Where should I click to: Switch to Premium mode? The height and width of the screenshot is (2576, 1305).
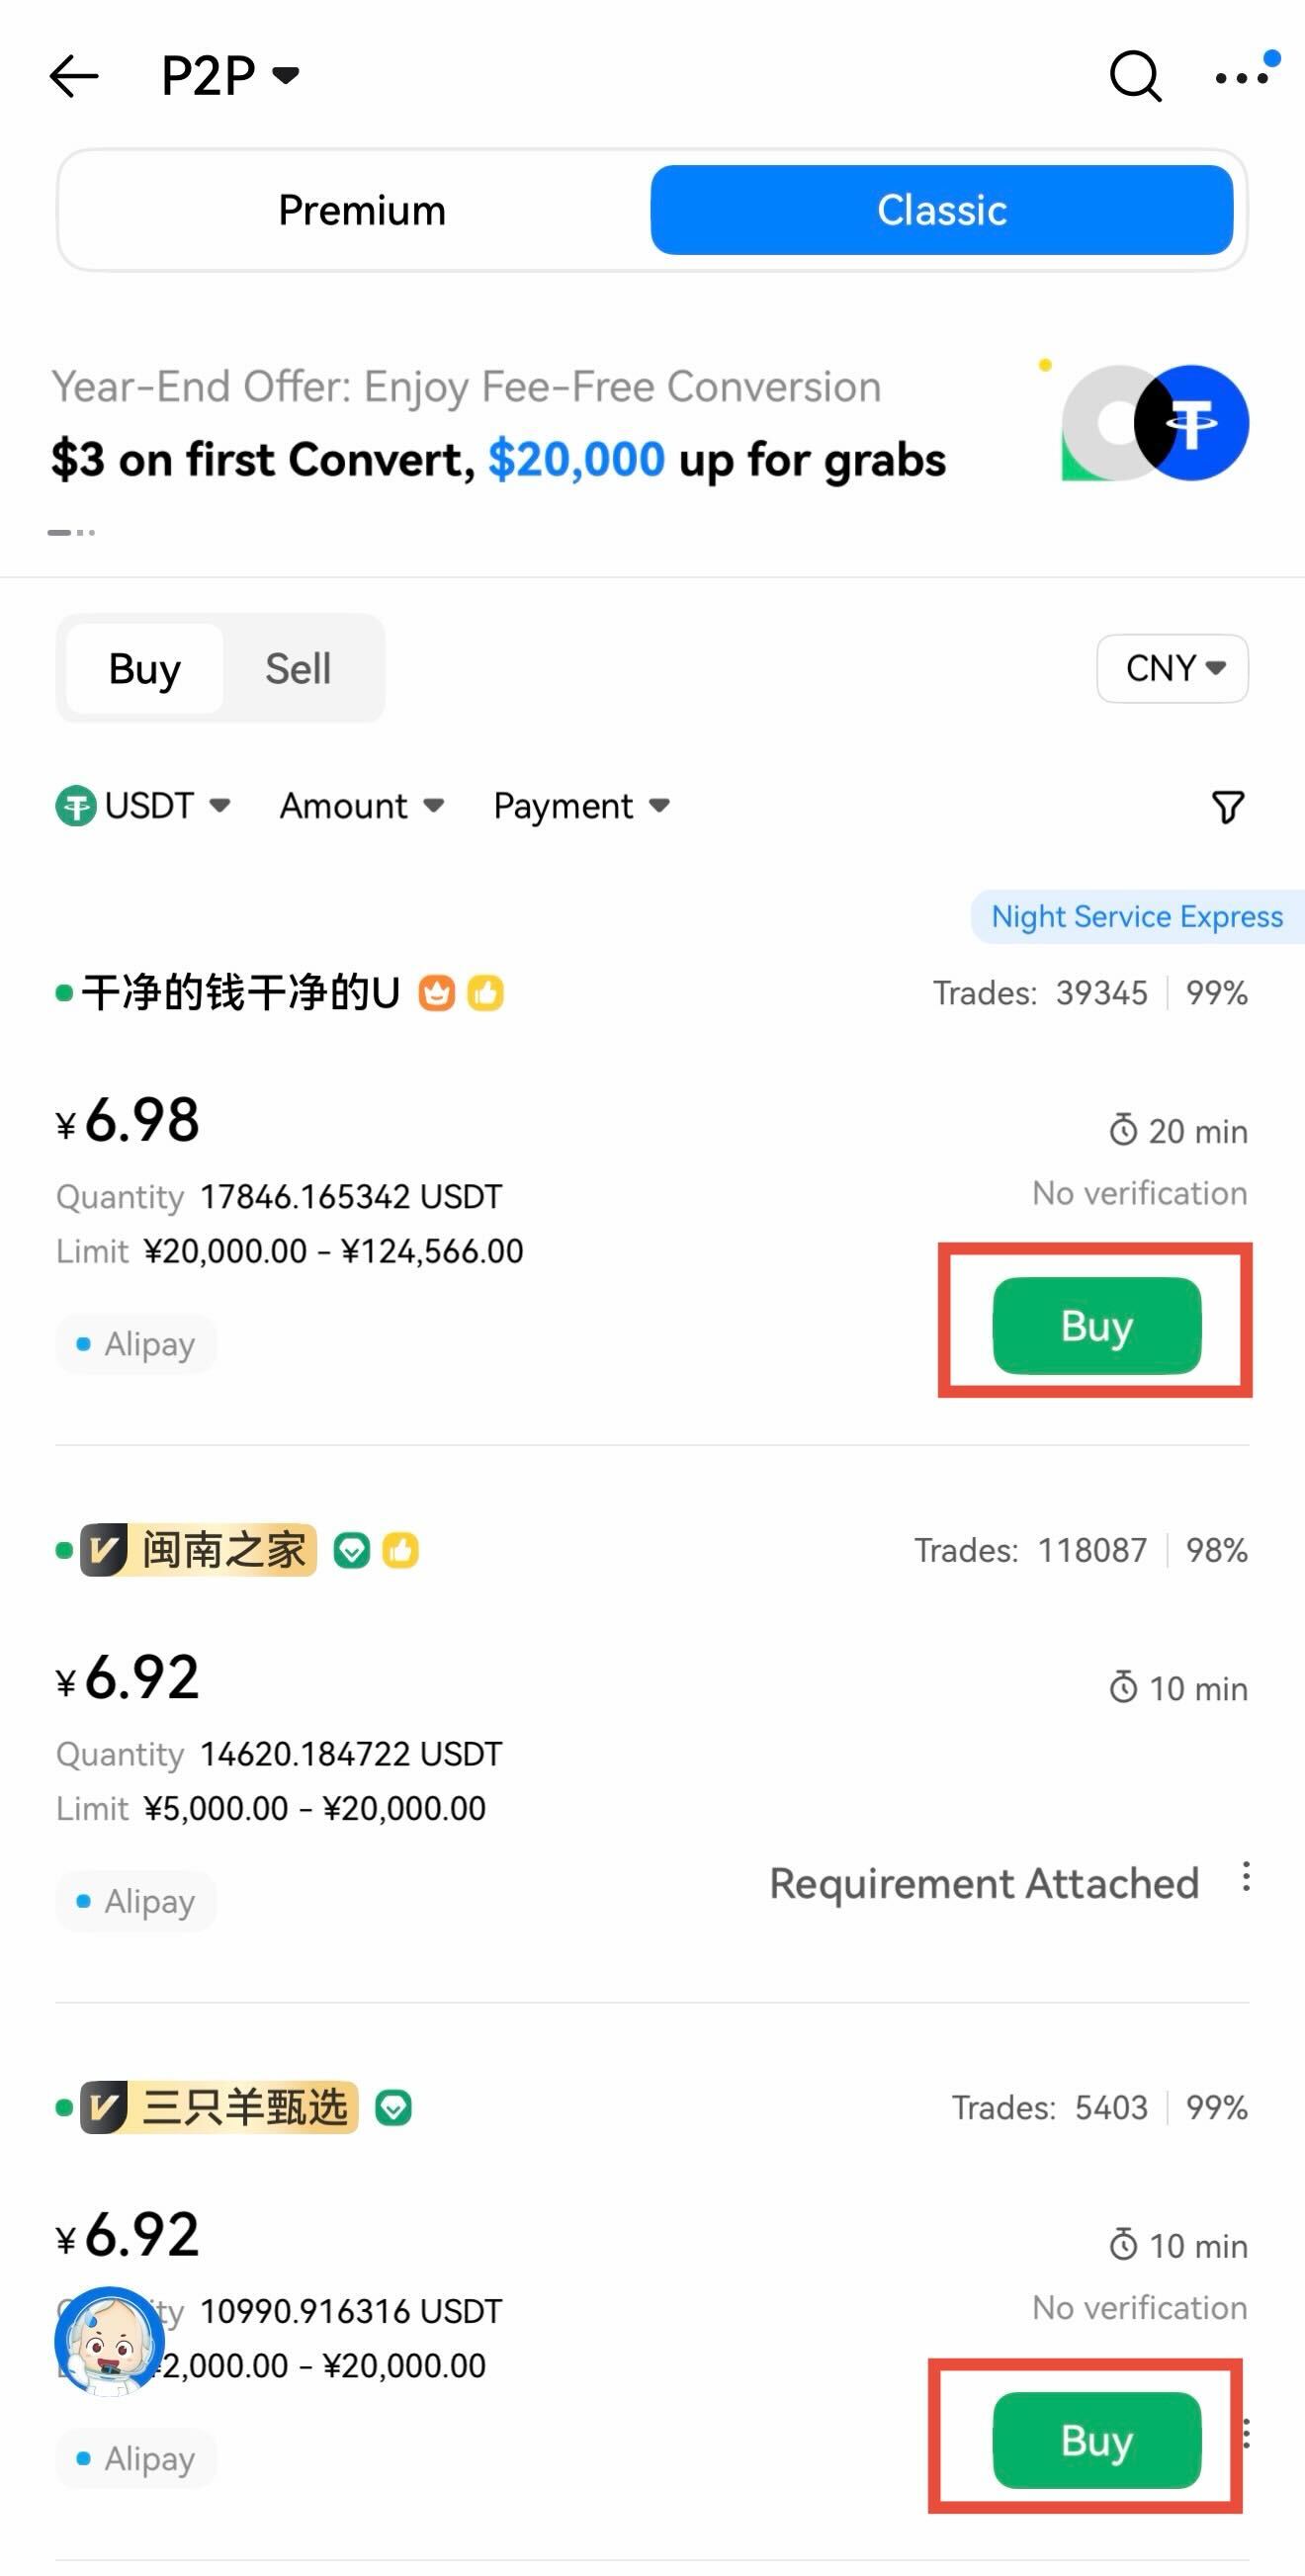pyautogui.click(x=361, y=210)
